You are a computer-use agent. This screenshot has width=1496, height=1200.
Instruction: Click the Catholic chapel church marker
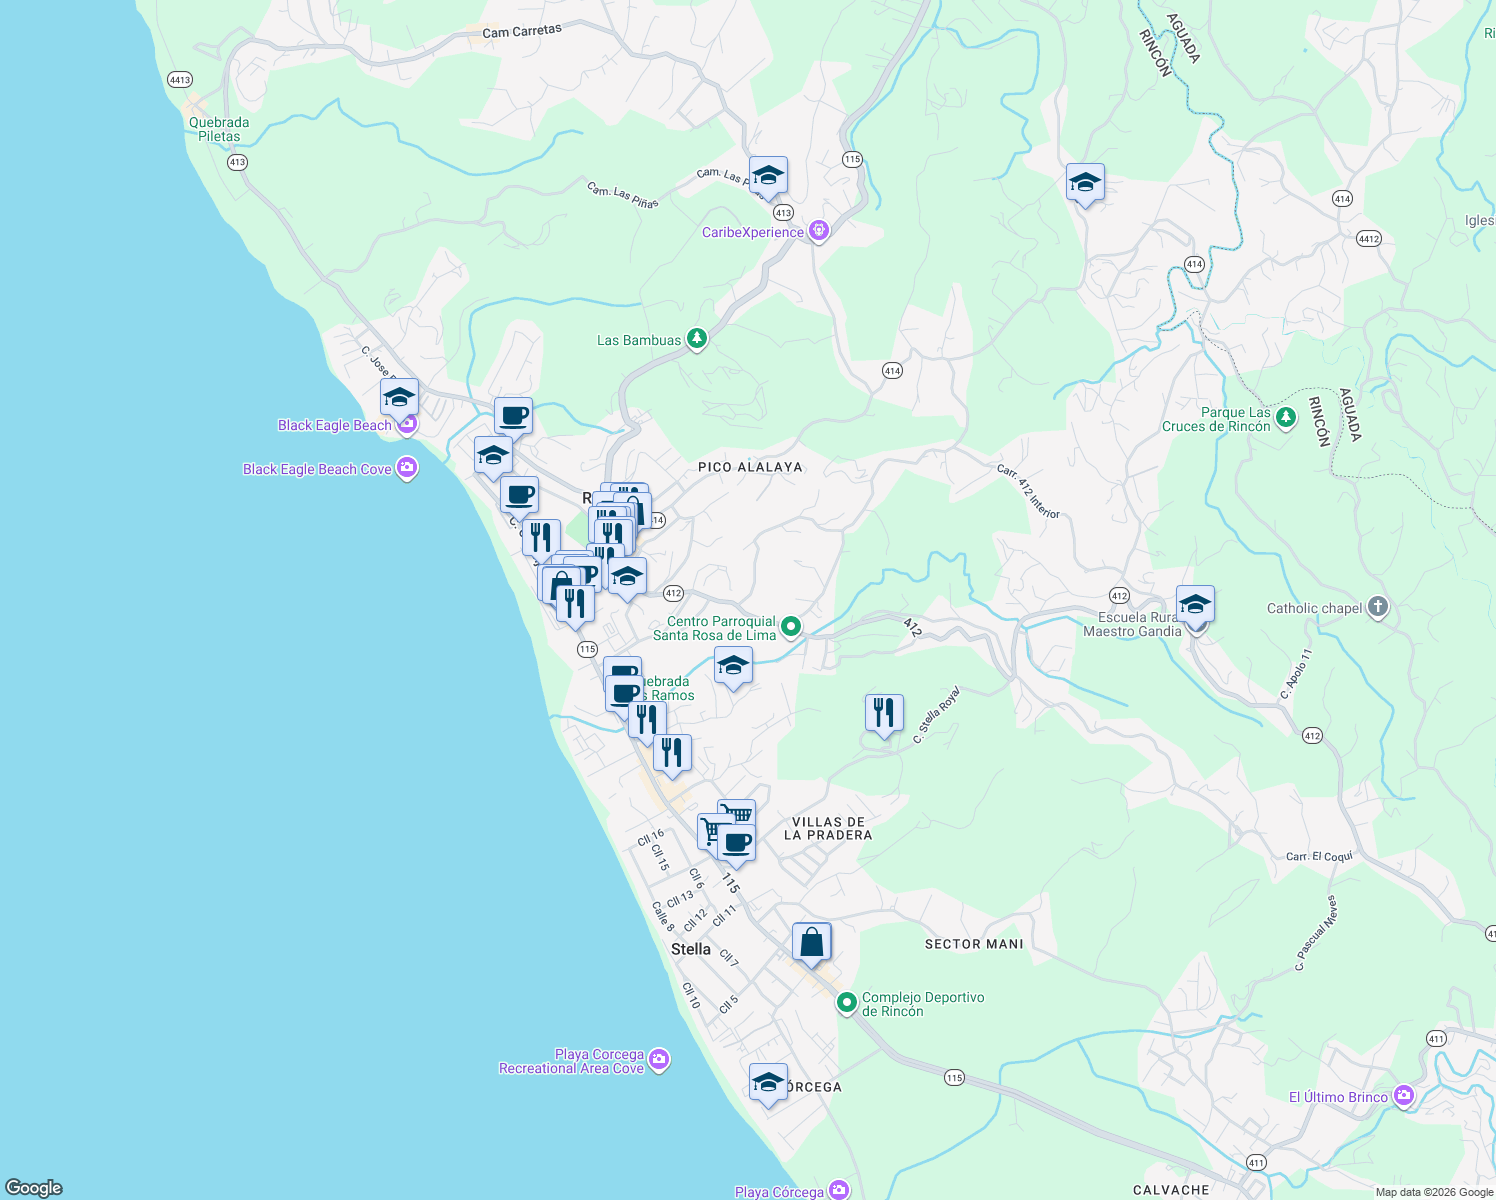(1377, 606)
